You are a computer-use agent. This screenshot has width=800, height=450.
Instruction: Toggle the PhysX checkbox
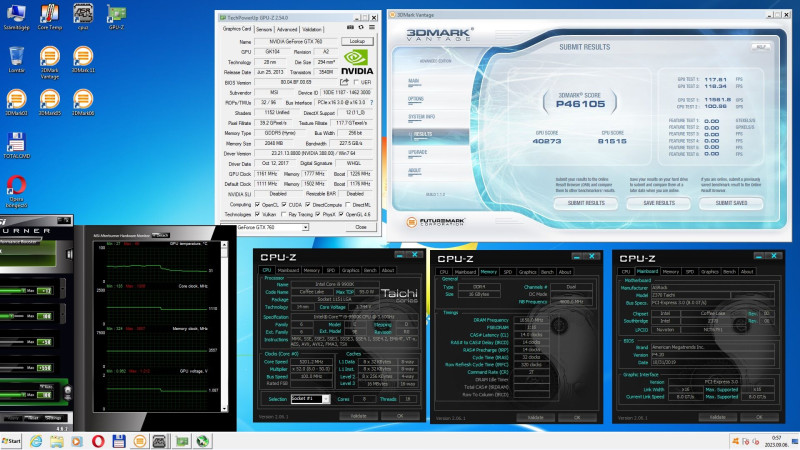pyautogui.click(x=317, y=214)
